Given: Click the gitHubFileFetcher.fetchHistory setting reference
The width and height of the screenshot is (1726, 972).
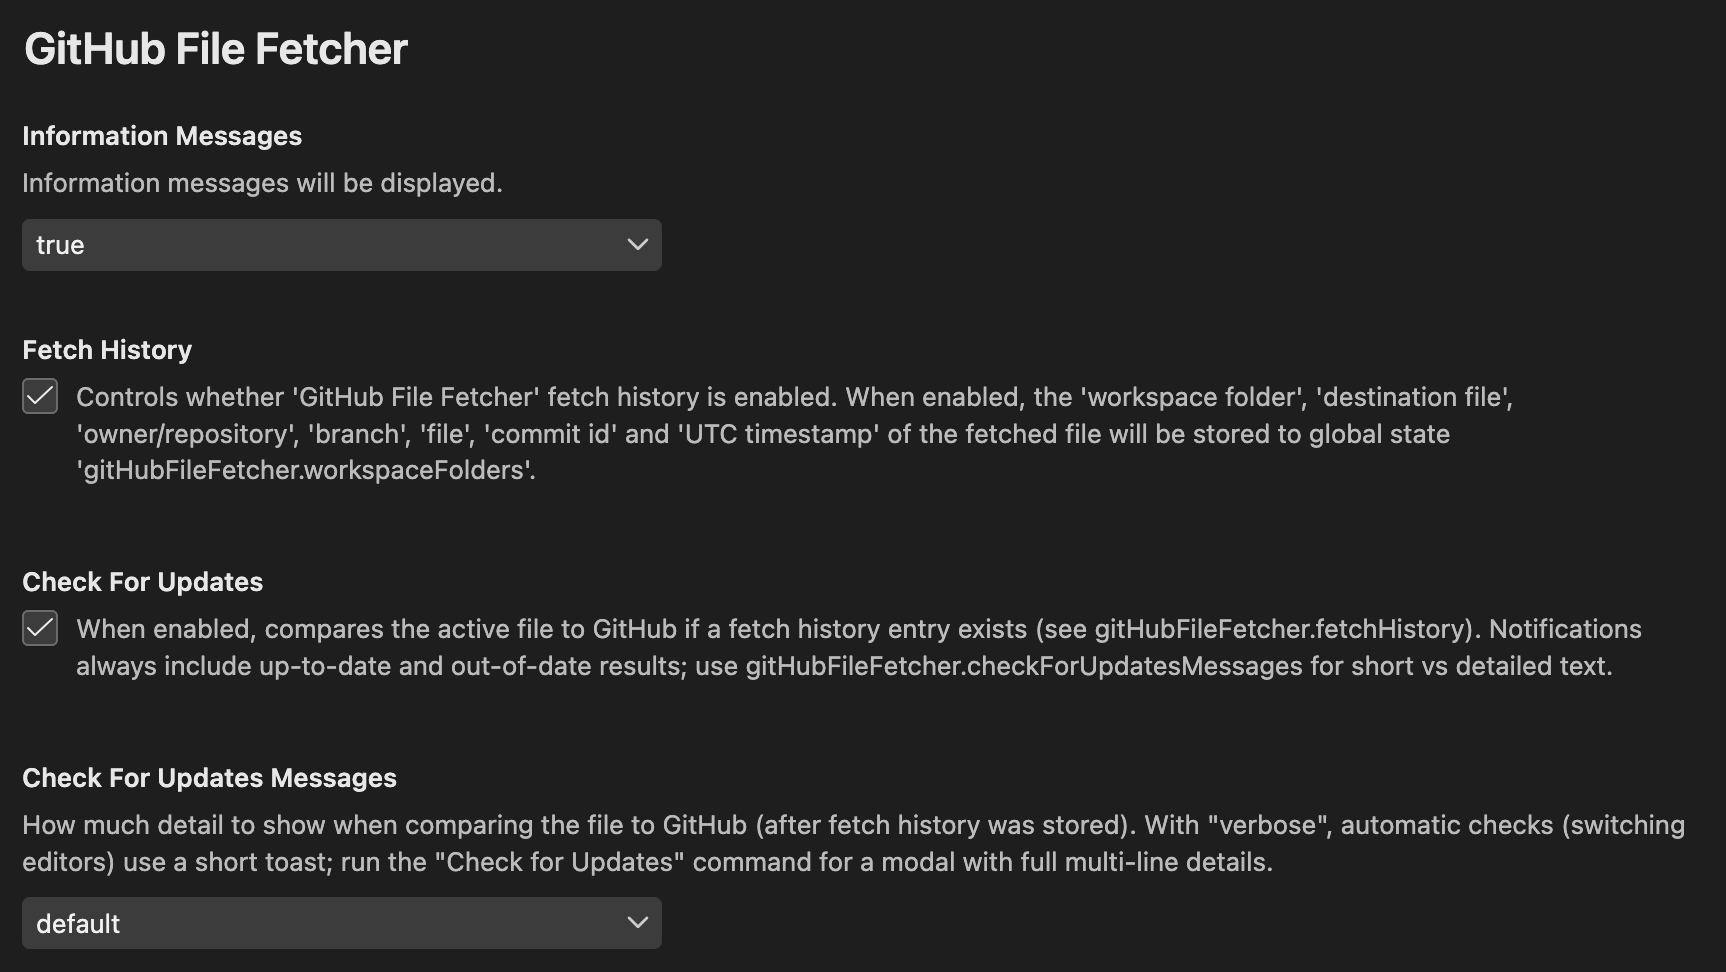Looking at the screenshot, I should click(x=1279, y=629).
